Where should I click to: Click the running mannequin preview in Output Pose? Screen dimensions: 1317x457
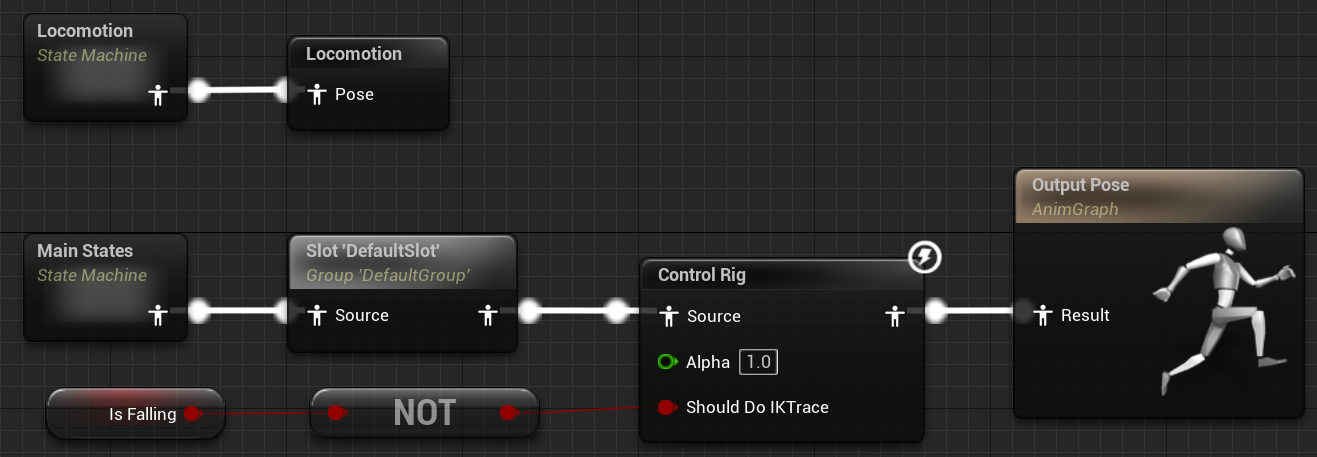(1223, 310)
